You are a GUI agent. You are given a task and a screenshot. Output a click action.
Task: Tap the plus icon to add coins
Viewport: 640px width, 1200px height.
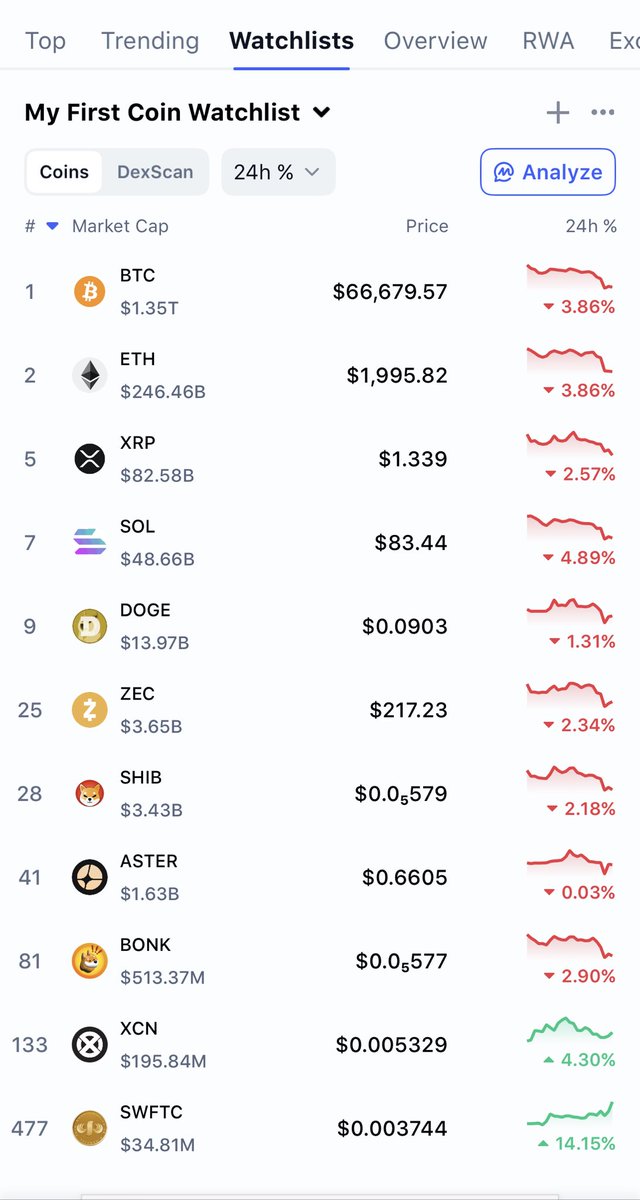point(557,113)
